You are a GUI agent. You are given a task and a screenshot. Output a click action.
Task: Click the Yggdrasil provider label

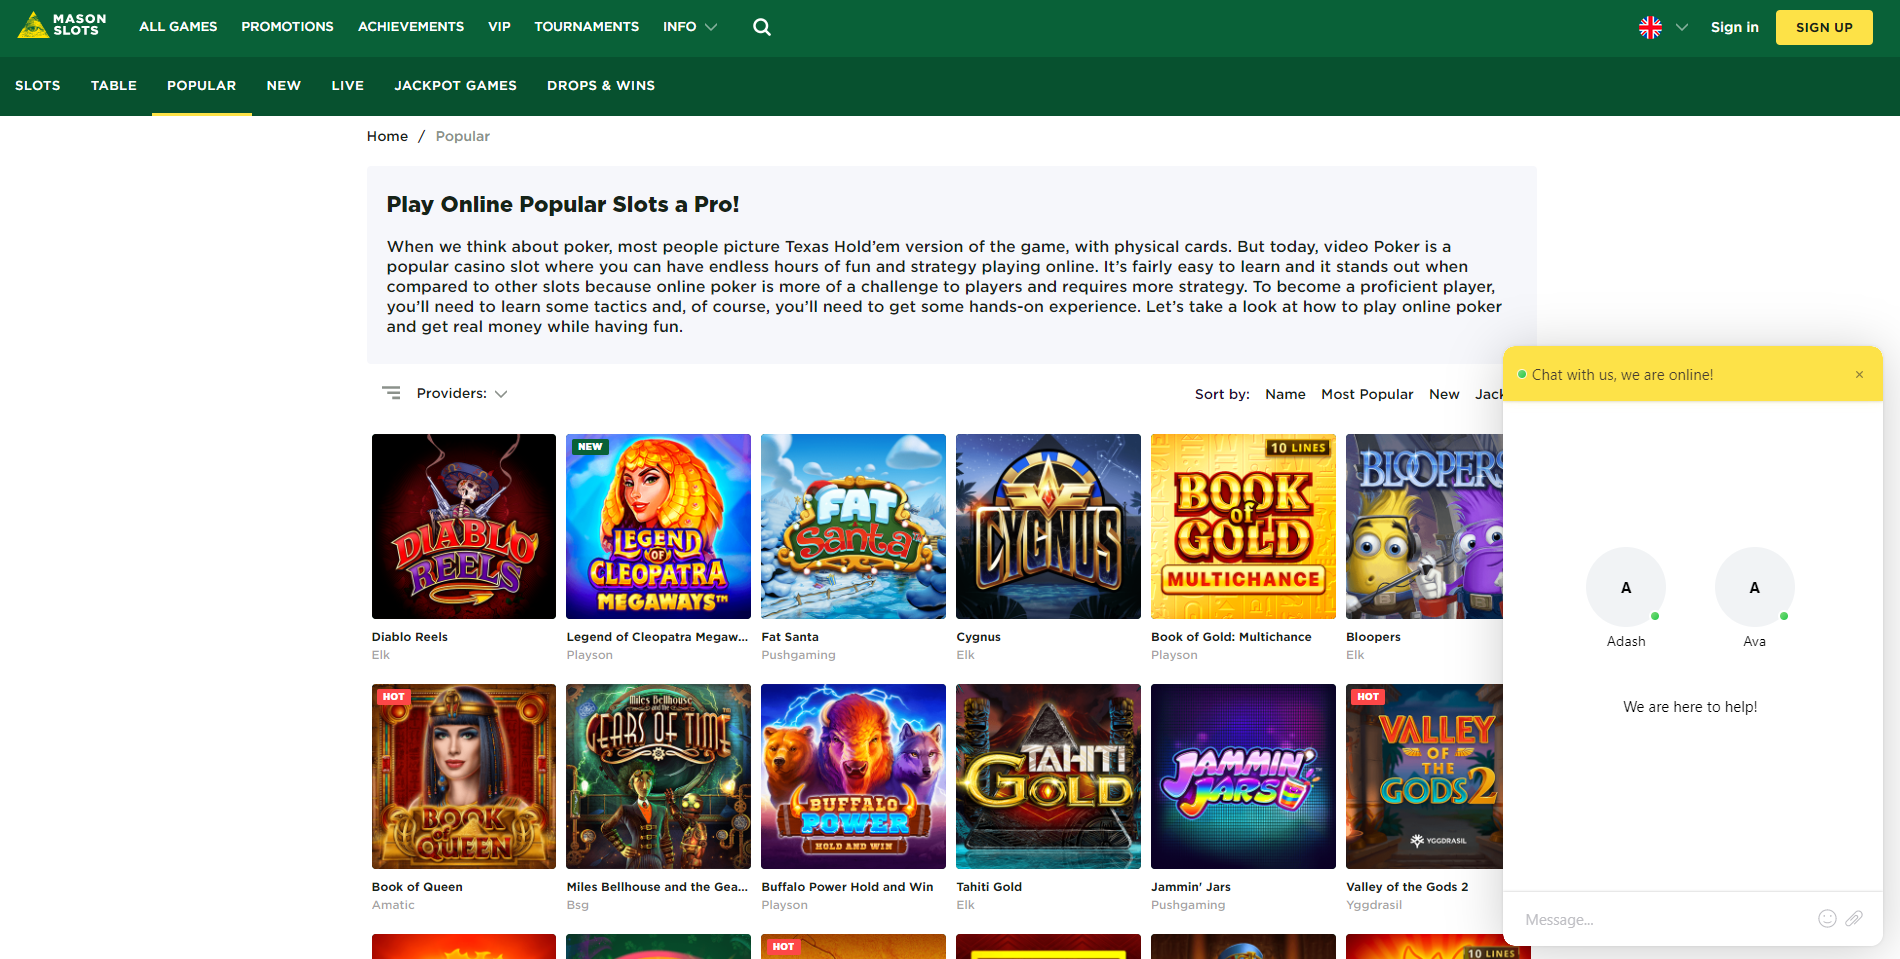point(1374,905)
